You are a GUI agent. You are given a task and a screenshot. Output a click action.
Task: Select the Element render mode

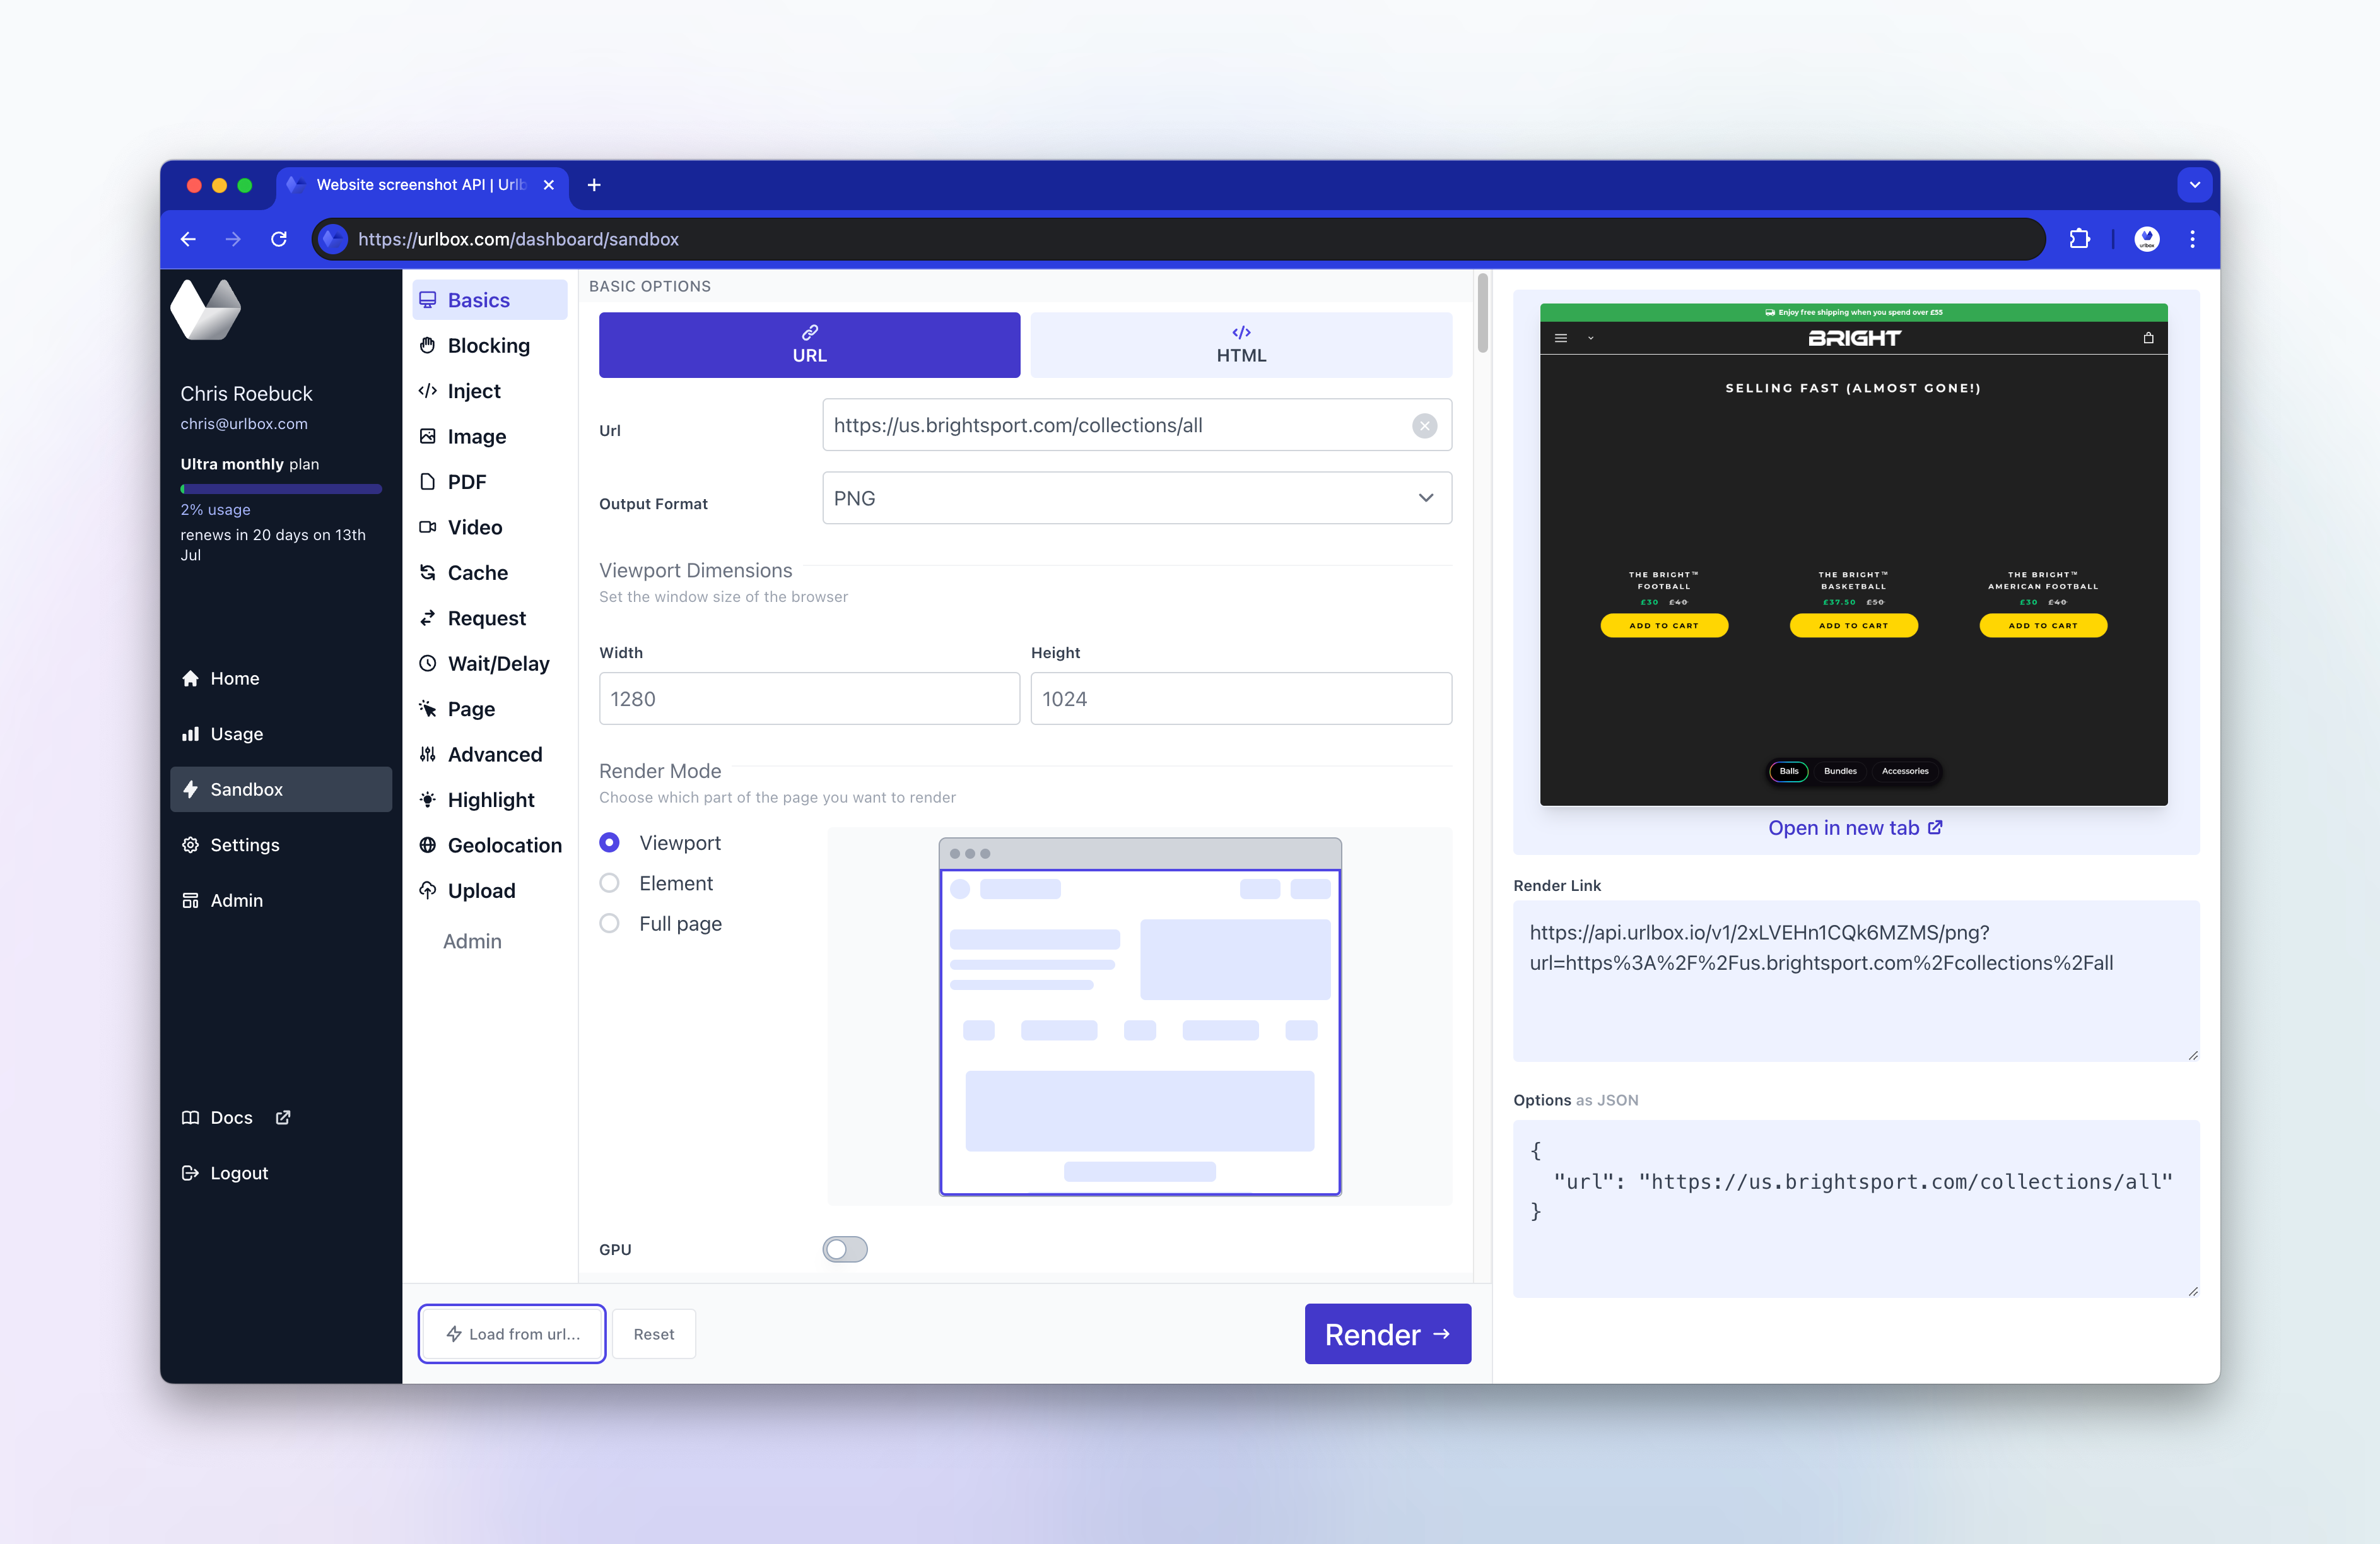(609, 883)
